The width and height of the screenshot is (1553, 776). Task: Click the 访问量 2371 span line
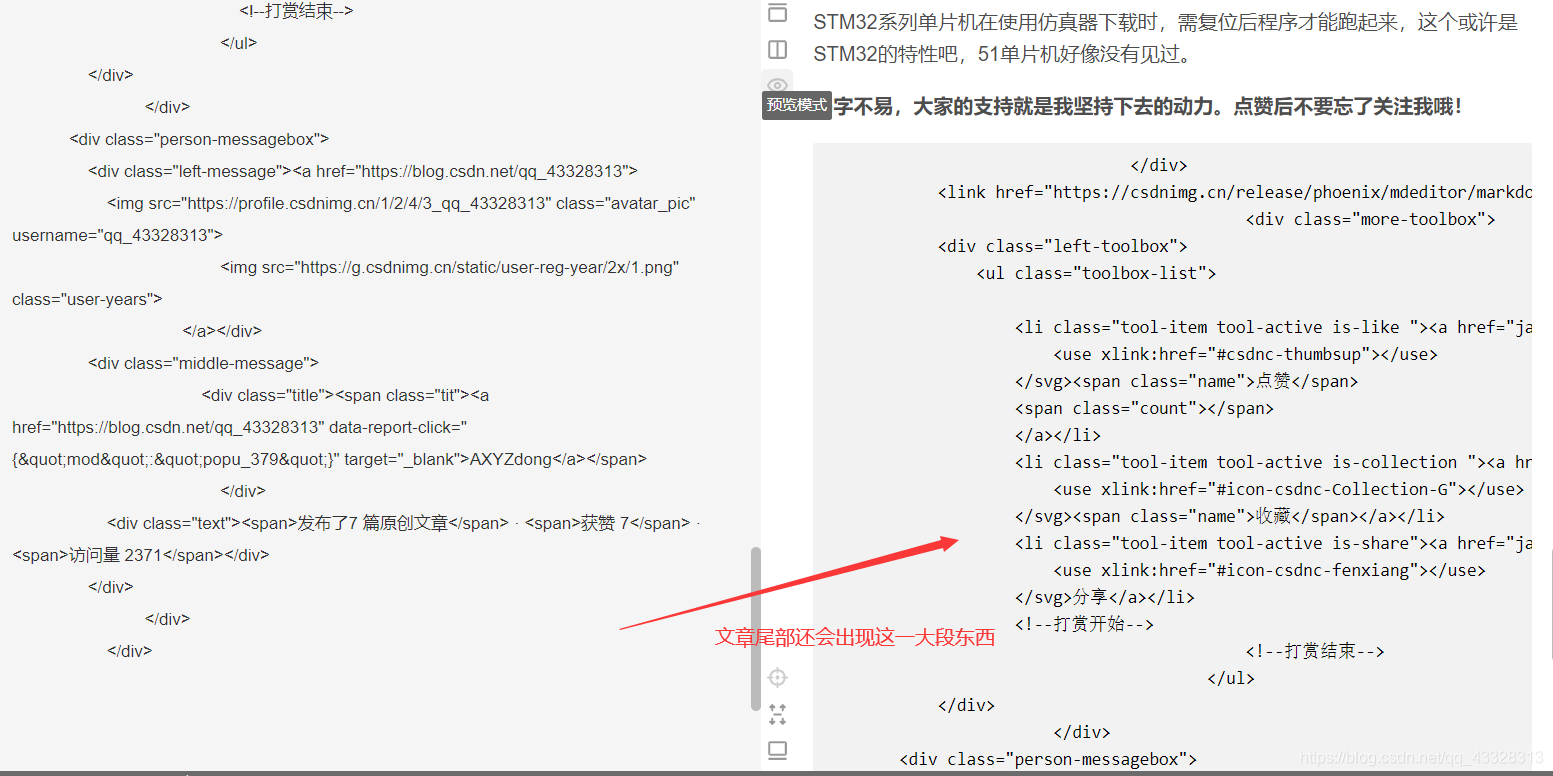click(x=140, y=555)
